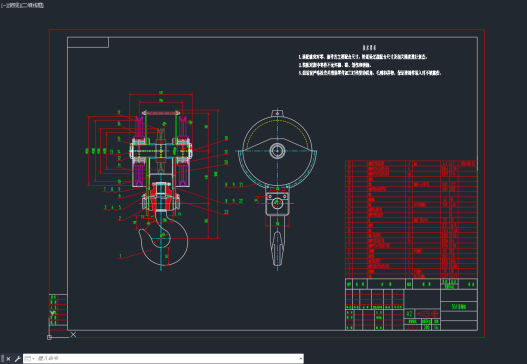Select the red parts list table
This screenshot has height=364, width=527.
coord(411,219)
